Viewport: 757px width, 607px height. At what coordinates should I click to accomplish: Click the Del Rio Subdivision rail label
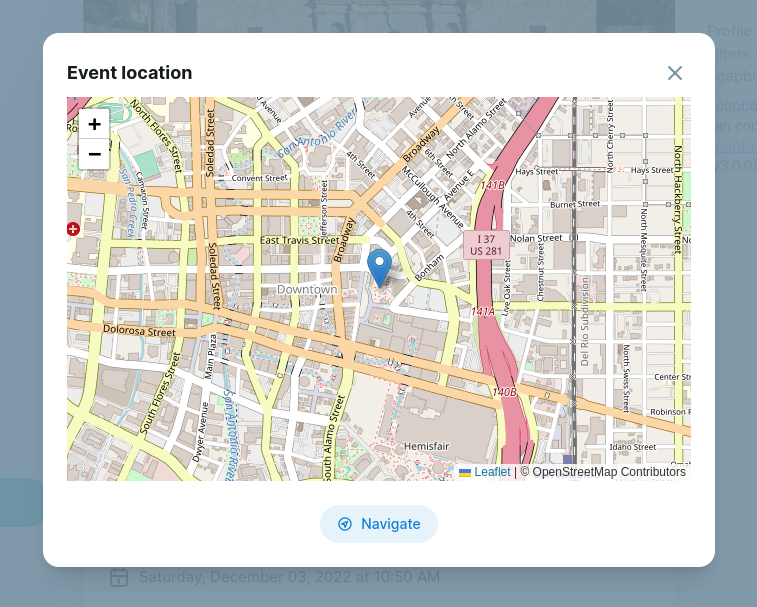click(x=585, y=322)
